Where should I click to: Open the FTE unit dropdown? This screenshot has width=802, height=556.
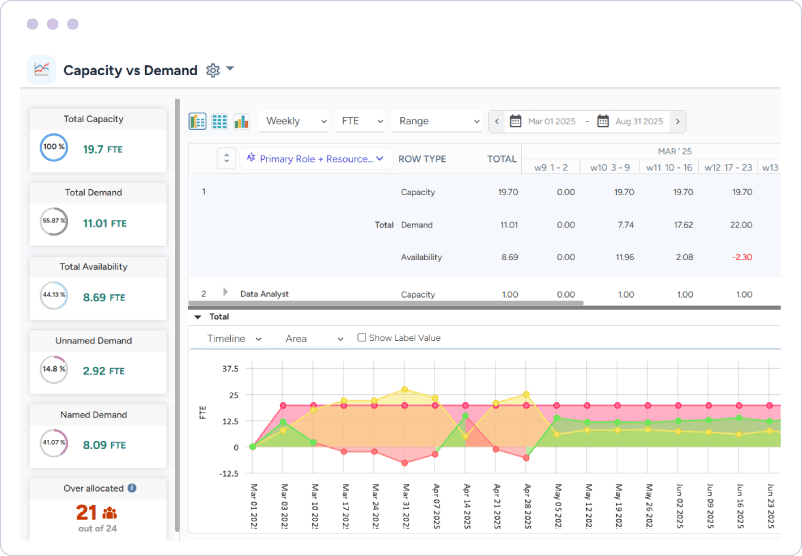(x=360, y=121)
